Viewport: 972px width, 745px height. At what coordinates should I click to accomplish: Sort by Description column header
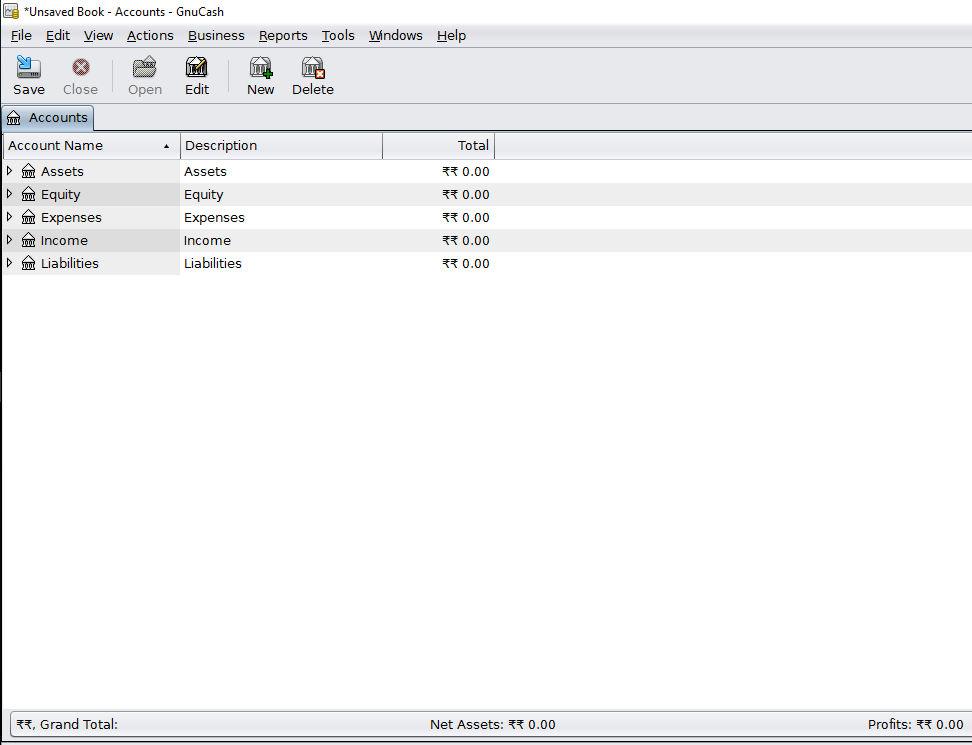(x=281, y=146)
